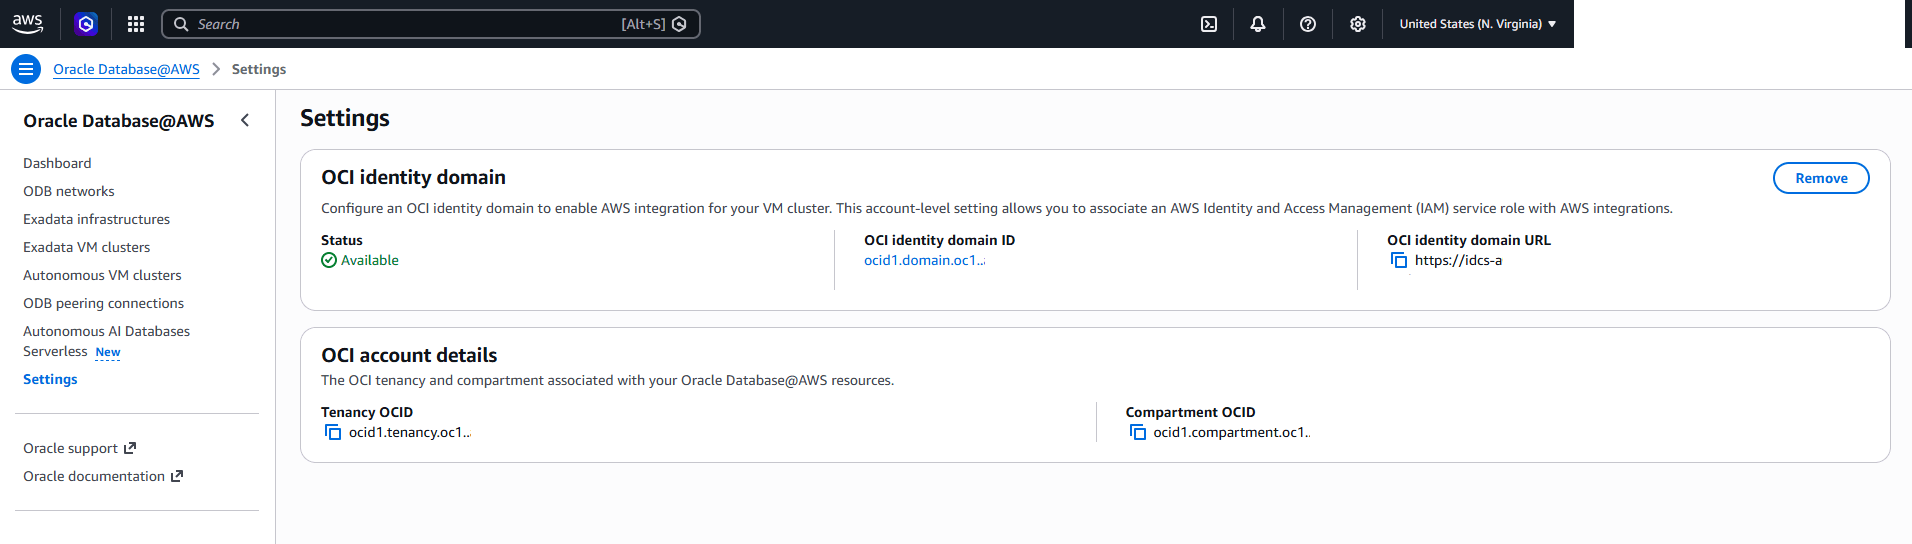Open the United States (N. Virginia) region dropdown
This screenshot has height=544, width=1912.
[1477, 24]
